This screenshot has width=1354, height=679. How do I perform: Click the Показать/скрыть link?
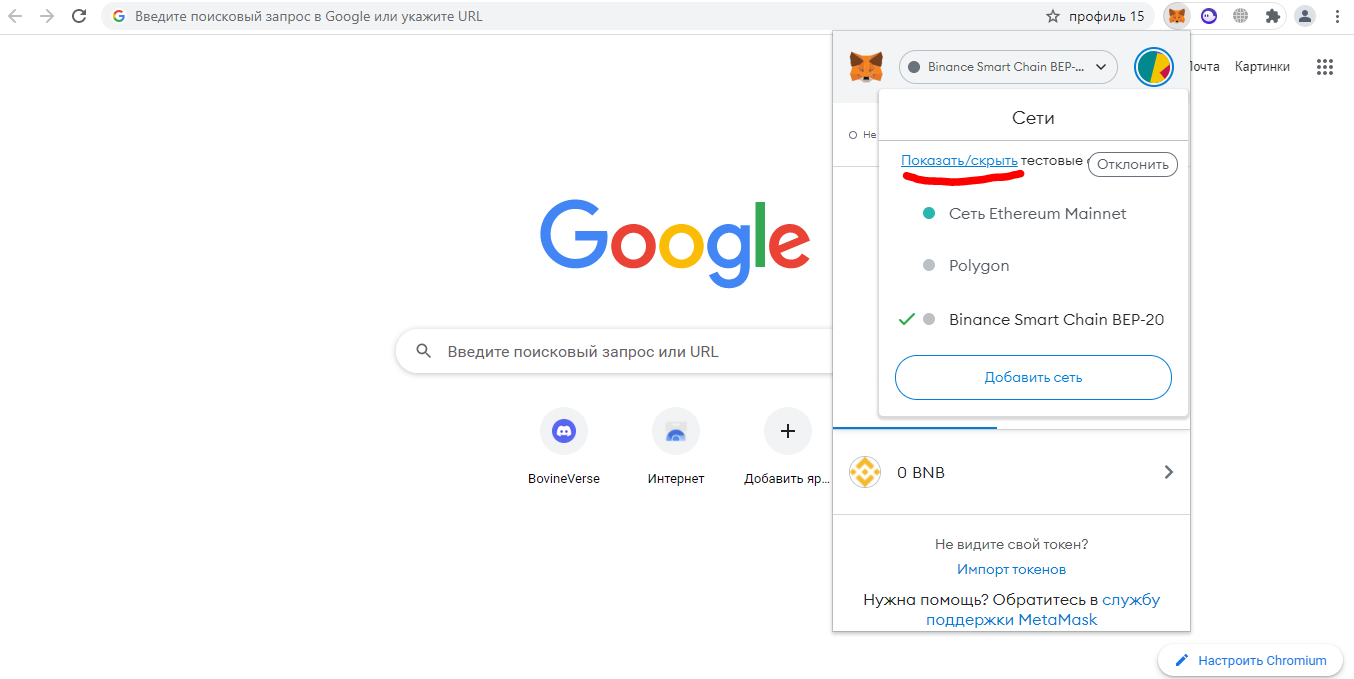[x=959, y=161]
